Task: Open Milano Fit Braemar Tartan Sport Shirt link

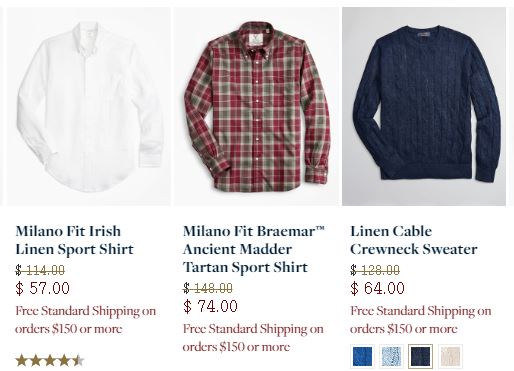Action: tap(254, 249)
